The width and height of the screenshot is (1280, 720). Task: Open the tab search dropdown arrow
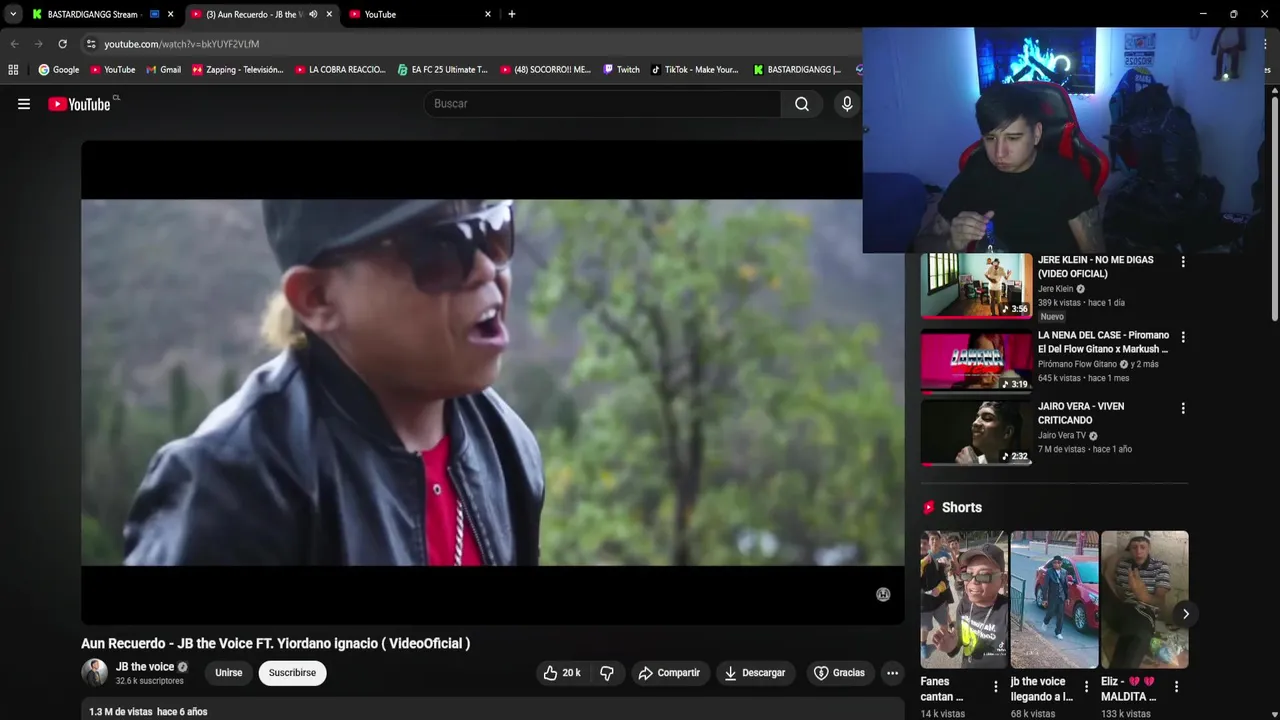(x=13, y=14)
